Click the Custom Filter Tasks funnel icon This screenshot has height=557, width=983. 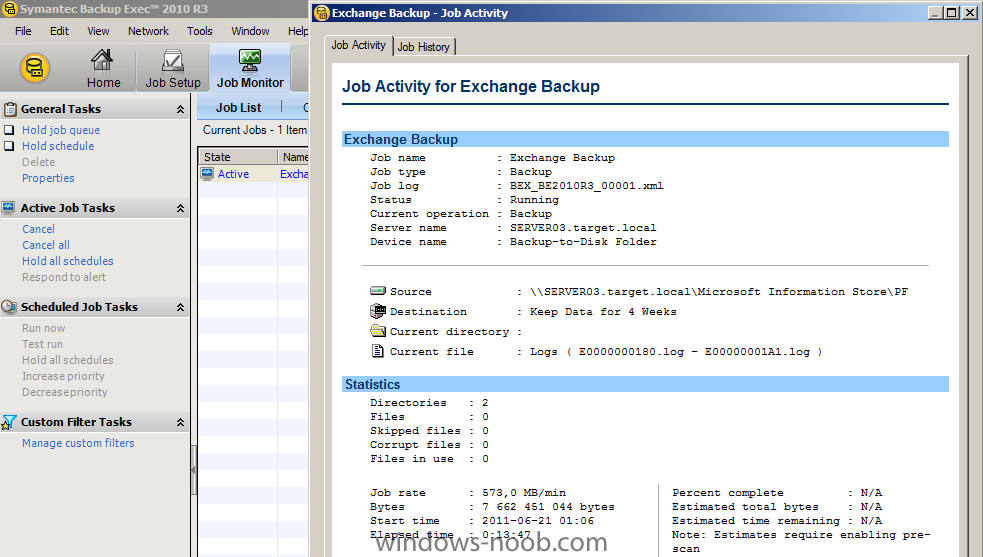(9, 422)
